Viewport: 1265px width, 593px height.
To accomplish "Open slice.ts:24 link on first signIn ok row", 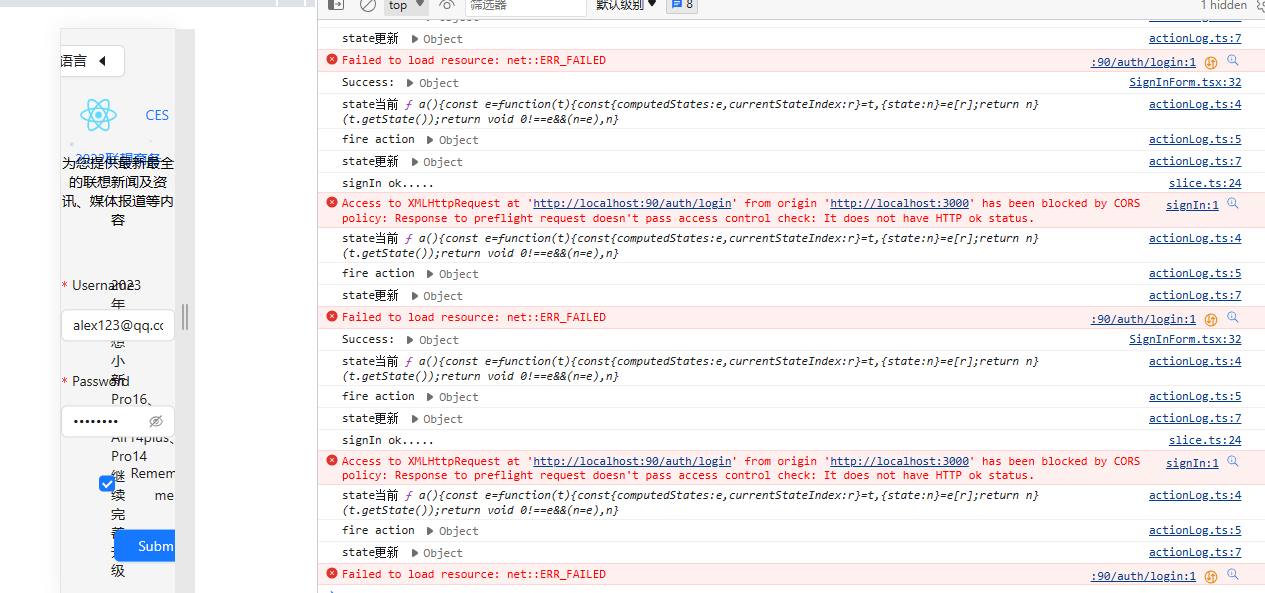I will 1205,184.
